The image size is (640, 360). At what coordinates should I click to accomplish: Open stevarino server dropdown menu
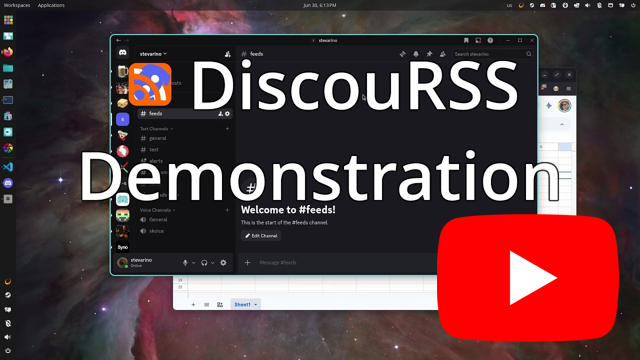point(153,54)
